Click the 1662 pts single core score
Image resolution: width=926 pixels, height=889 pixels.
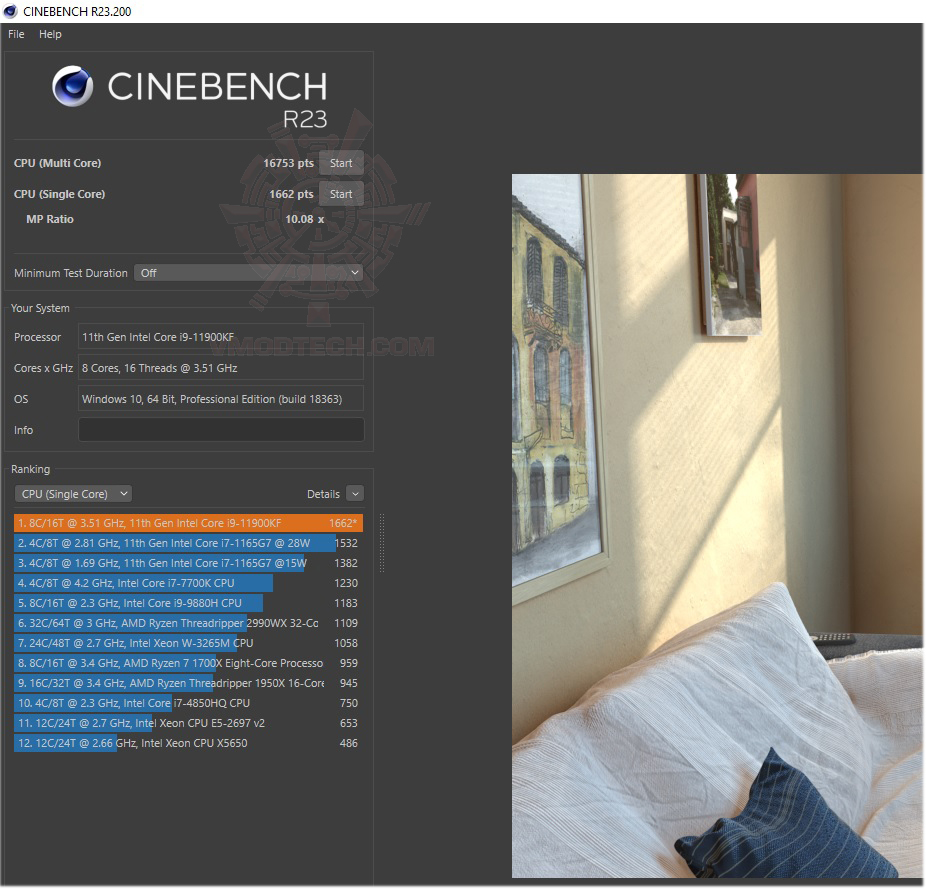point(291,194)
